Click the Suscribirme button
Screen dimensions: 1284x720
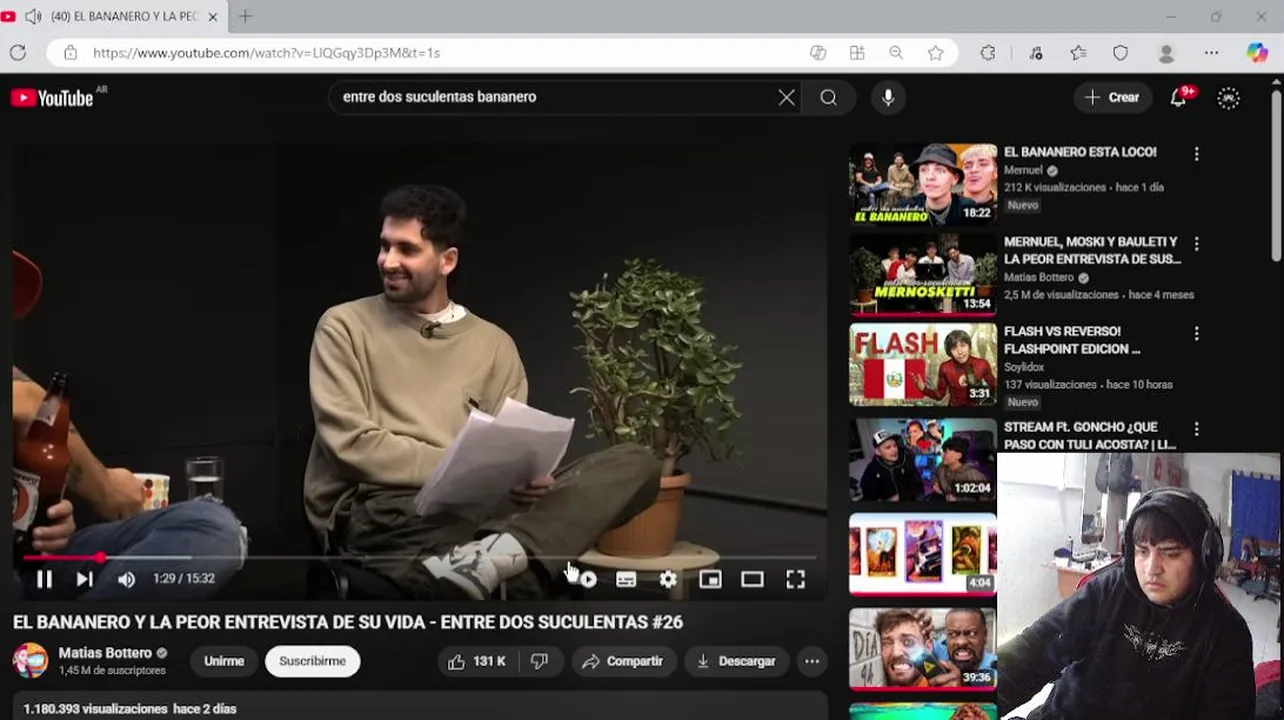click(x=312, y=661)
